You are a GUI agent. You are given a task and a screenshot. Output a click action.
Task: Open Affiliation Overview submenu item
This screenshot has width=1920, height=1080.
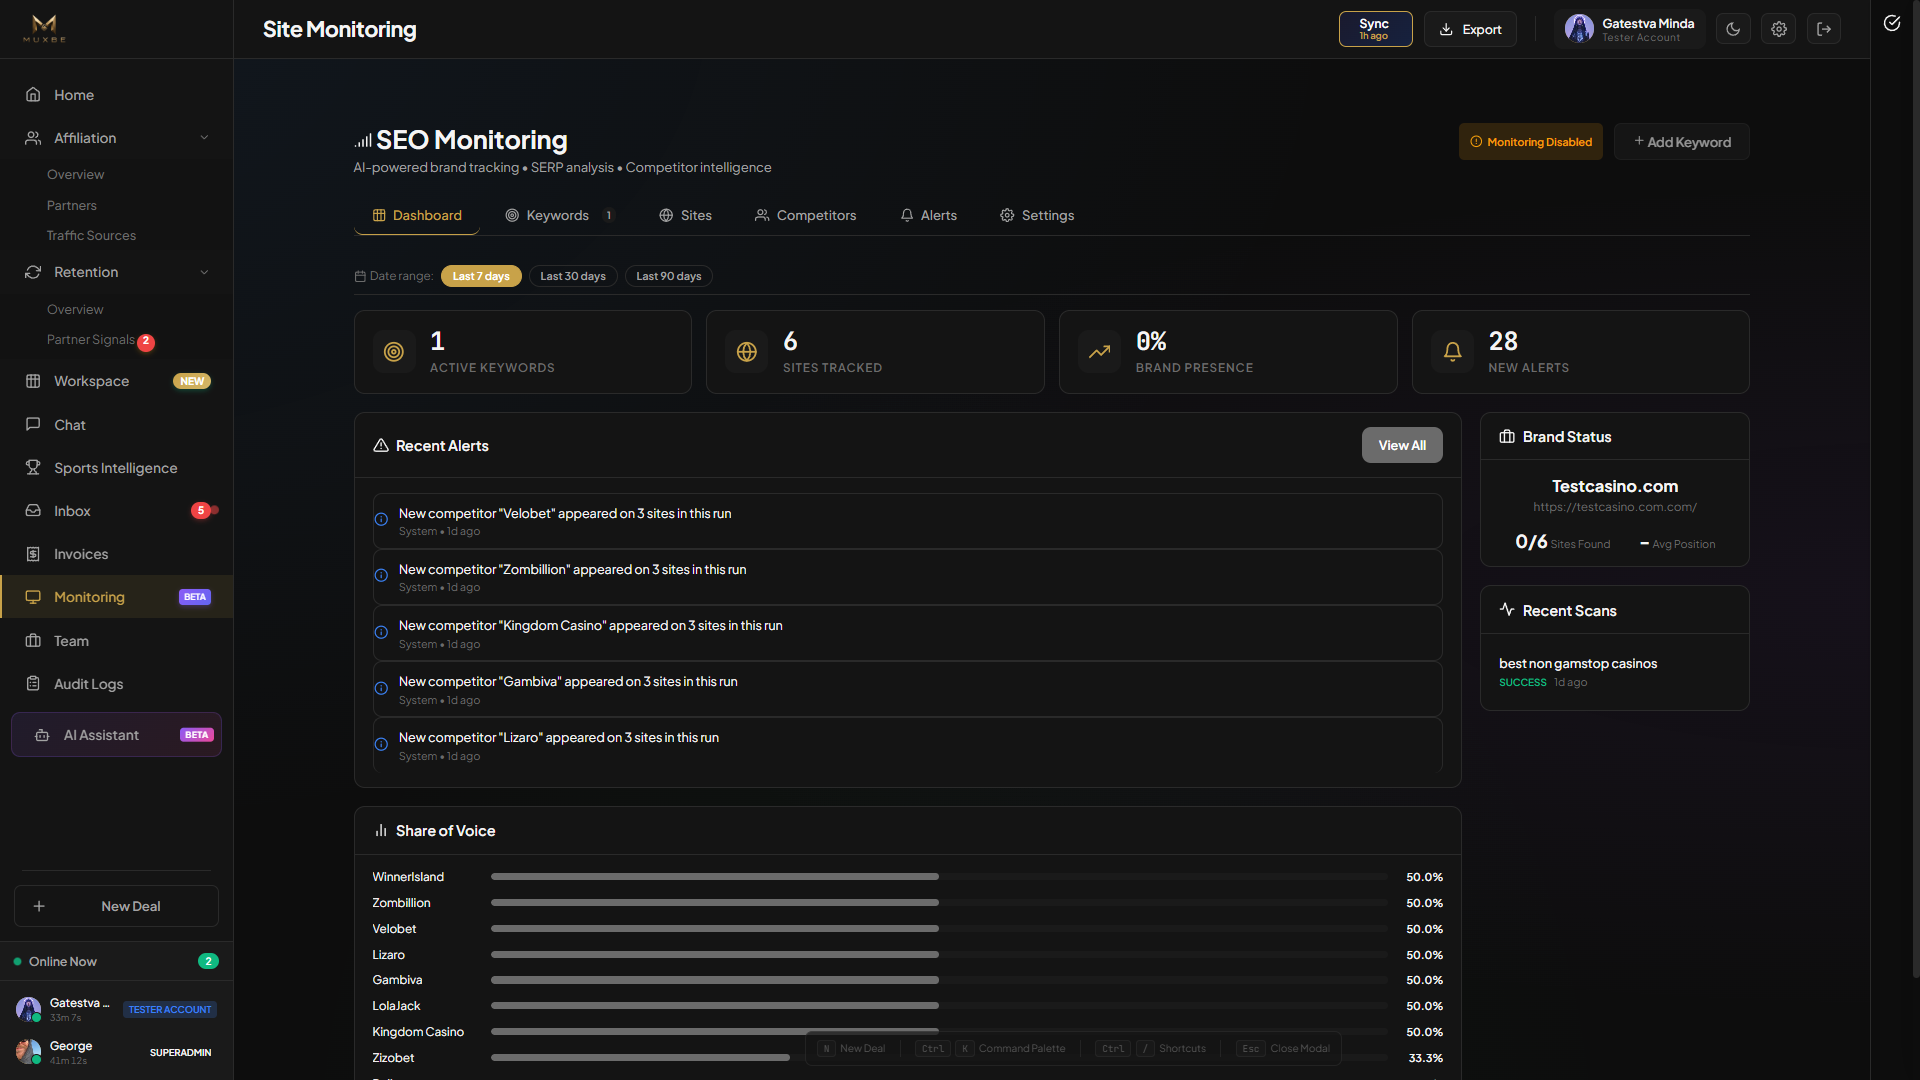tap(75, 174)
